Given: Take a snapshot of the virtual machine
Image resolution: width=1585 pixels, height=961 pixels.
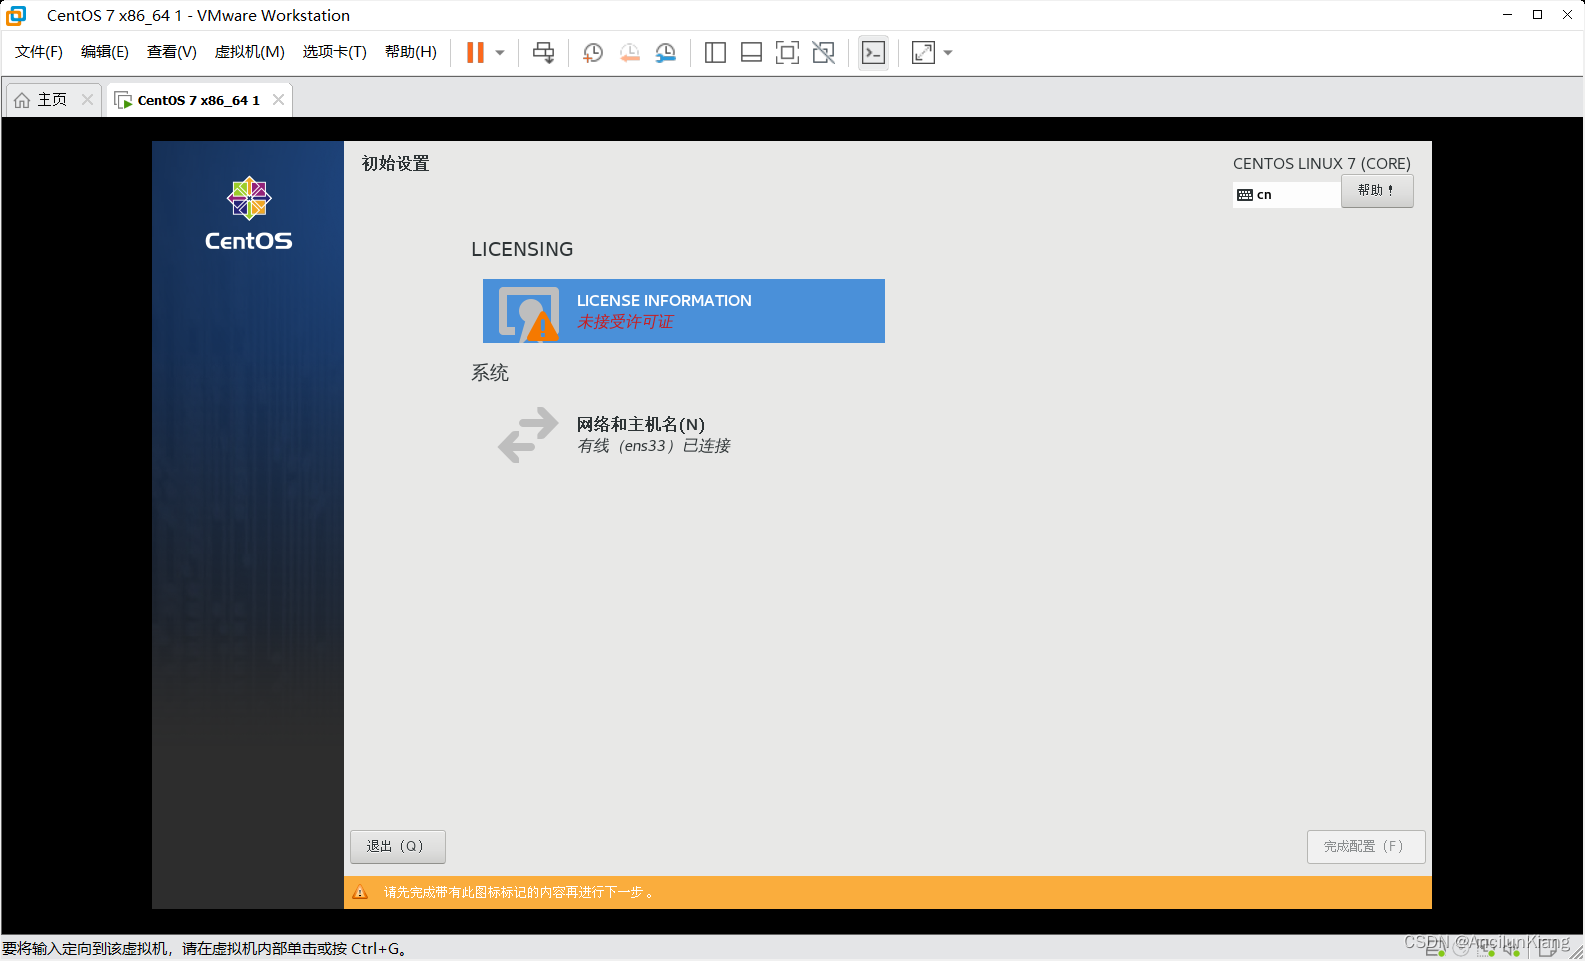Looking at the screenshot, I should 593,53.
